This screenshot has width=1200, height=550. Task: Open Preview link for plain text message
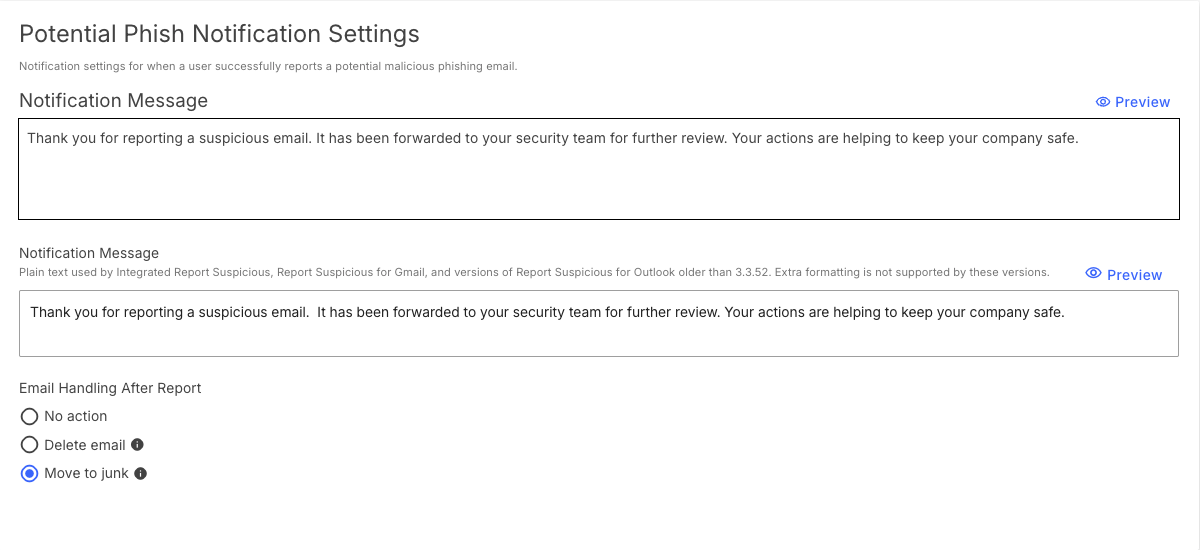1124,275
